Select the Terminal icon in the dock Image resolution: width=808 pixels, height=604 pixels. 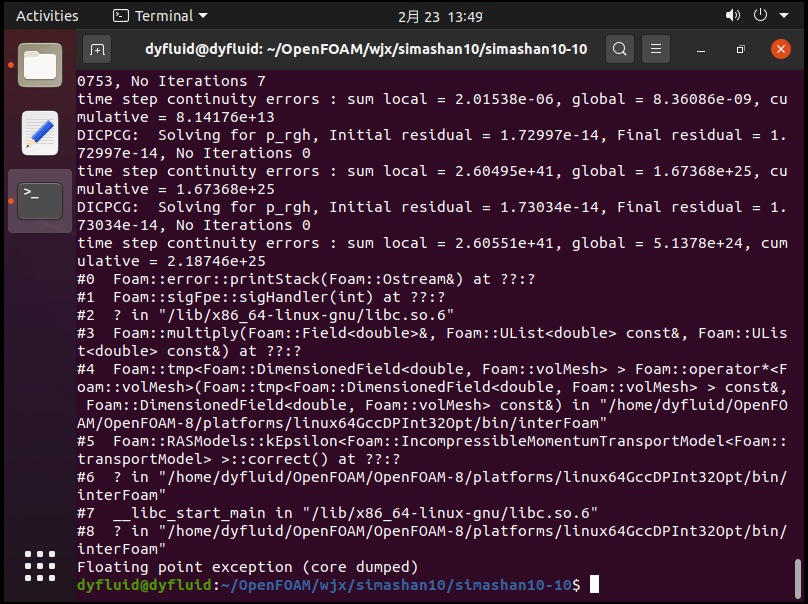click(x=40, y=201)
